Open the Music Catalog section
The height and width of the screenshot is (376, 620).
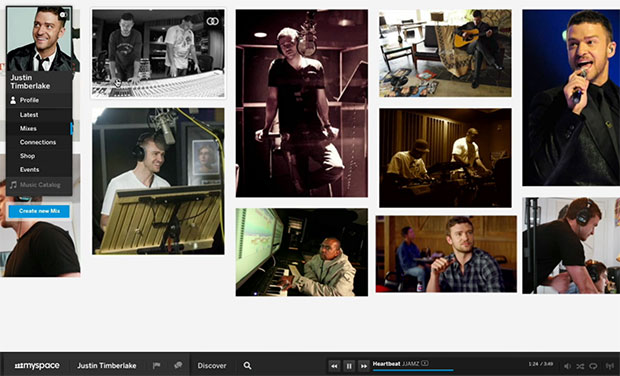39,185
